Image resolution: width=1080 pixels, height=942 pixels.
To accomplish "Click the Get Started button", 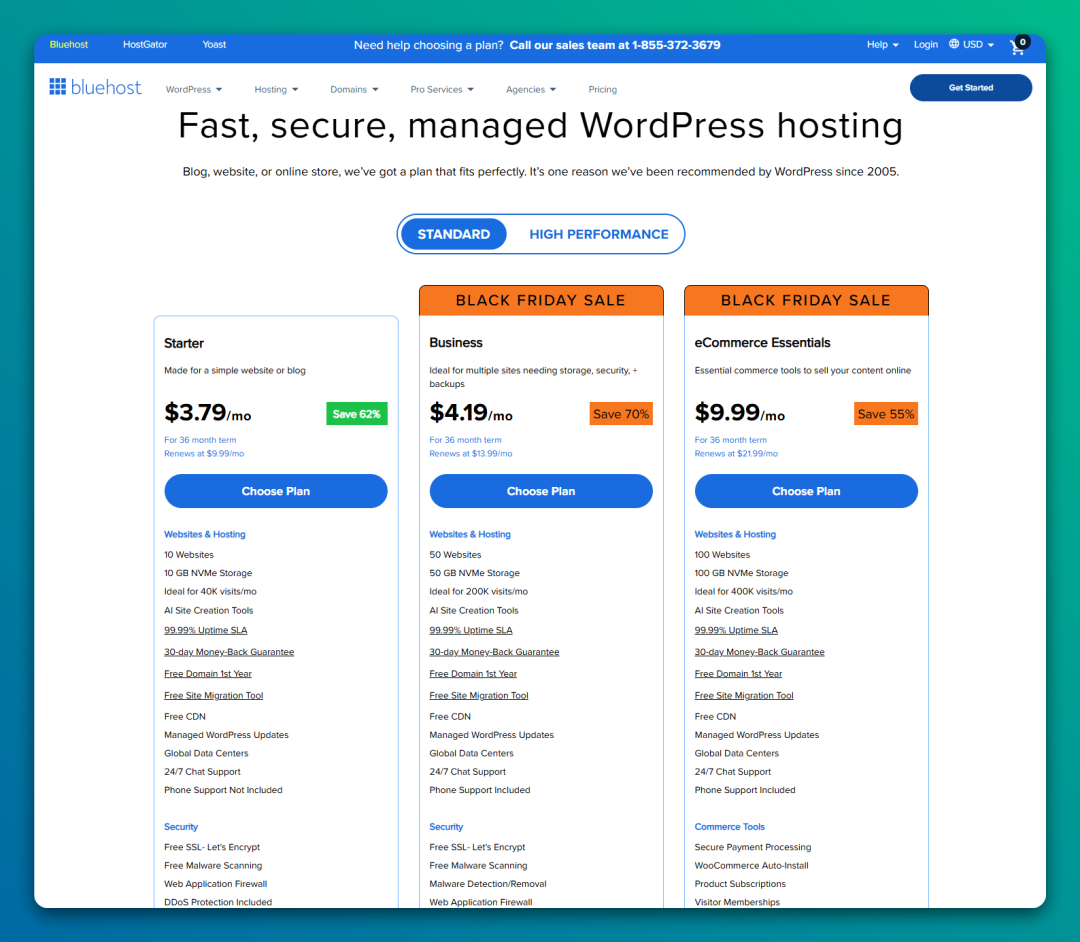I will [x=970, y=87].
